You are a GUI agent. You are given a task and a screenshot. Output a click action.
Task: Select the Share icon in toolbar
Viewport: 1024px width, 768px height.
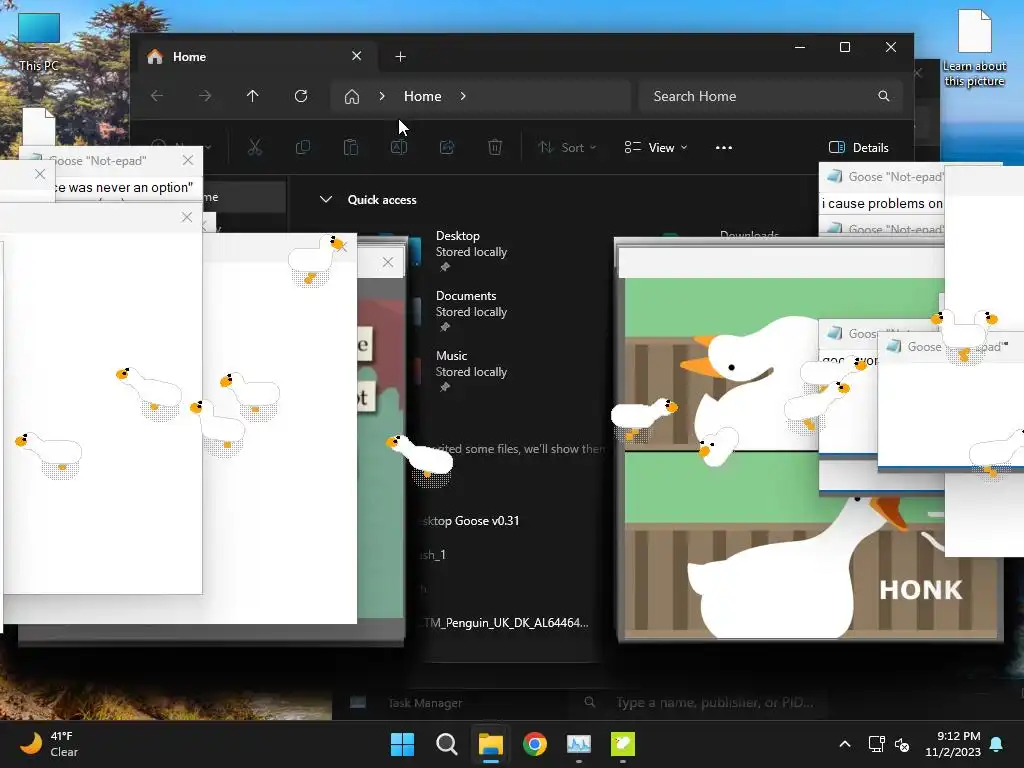tap(447, 148)
